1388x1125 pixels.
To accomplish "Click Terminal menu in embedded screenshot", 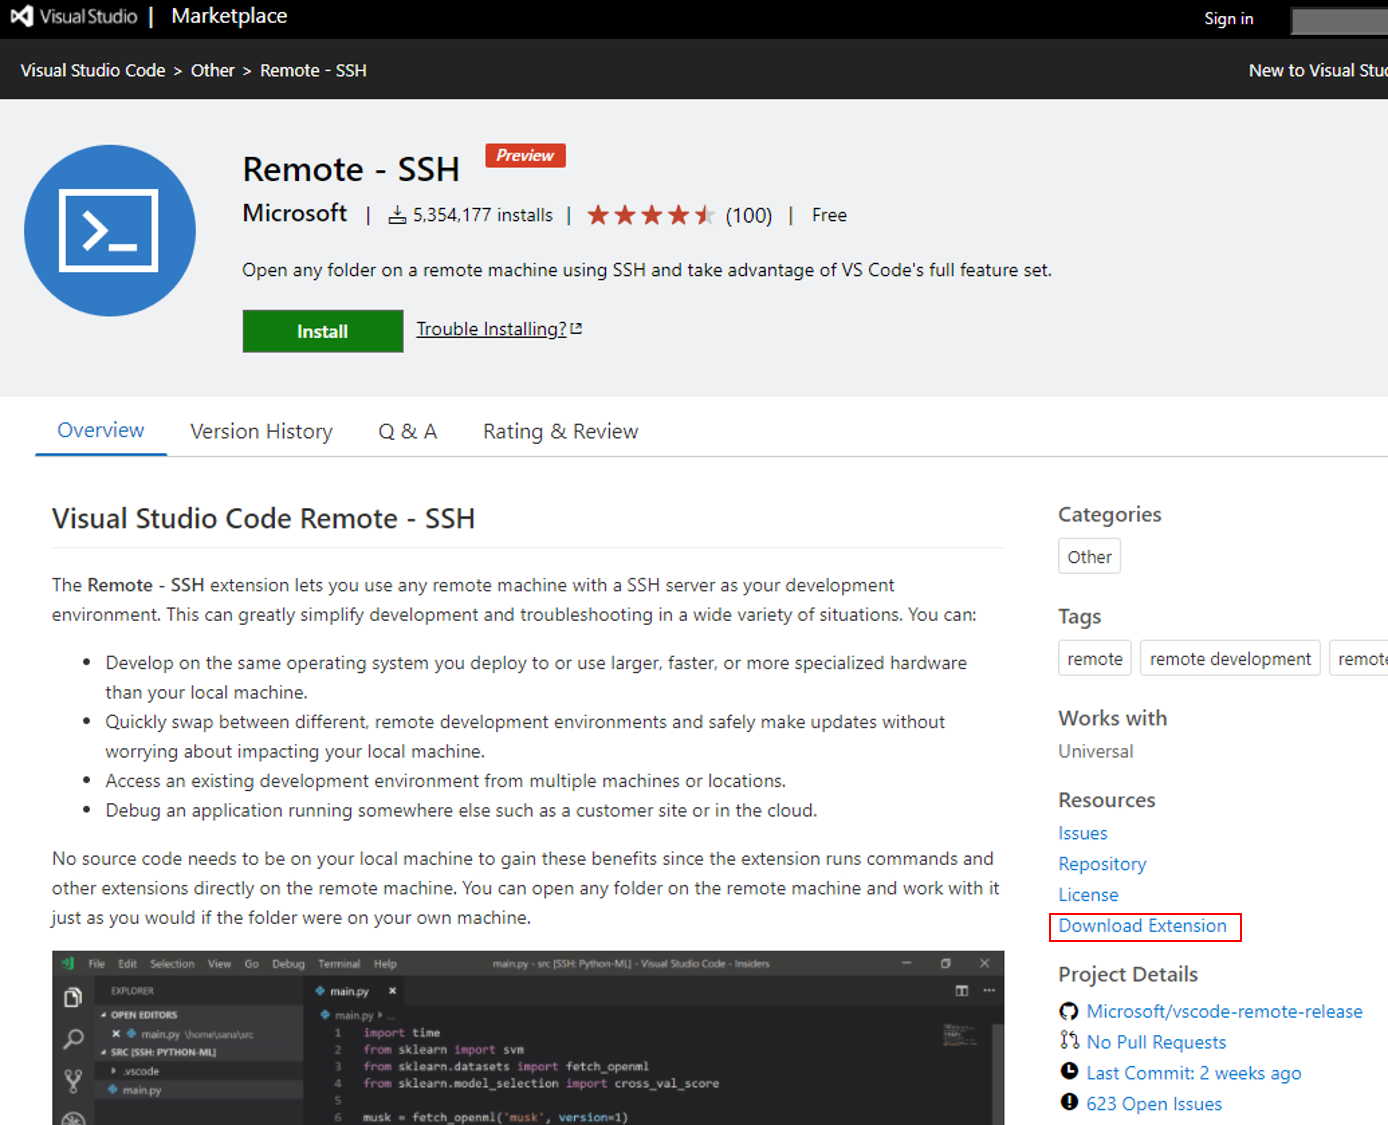I will pos(339,964).
